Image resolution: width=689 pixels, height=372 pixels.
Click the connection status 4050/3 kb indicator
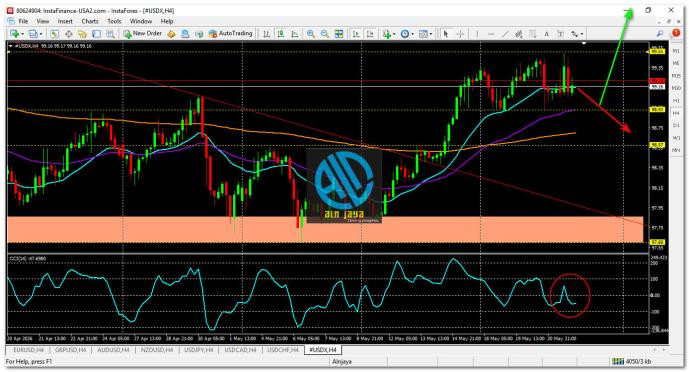pyautogui.click(x=631, y=361)
